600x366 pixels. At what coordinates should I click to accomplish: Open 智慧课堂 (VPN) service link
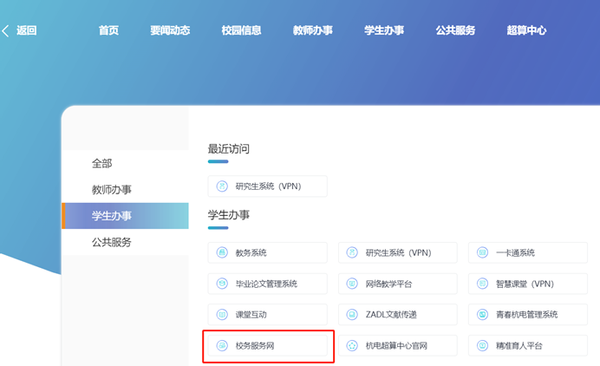pyautogui.click(x=528, y=284)
